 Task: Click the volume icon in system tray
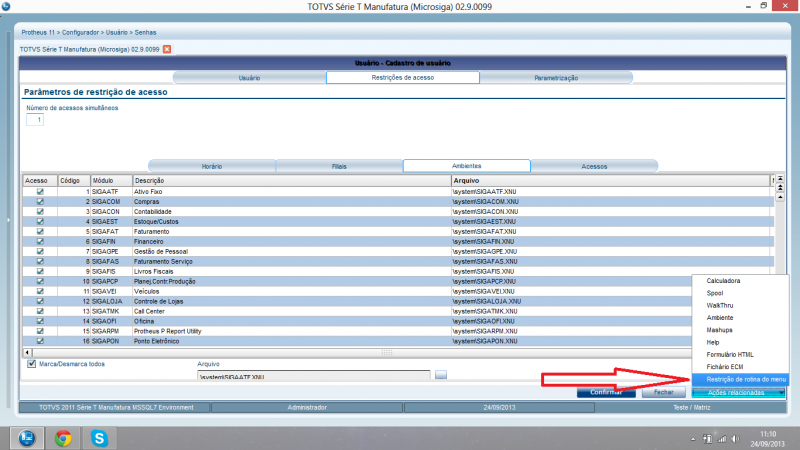click(736, 439)
